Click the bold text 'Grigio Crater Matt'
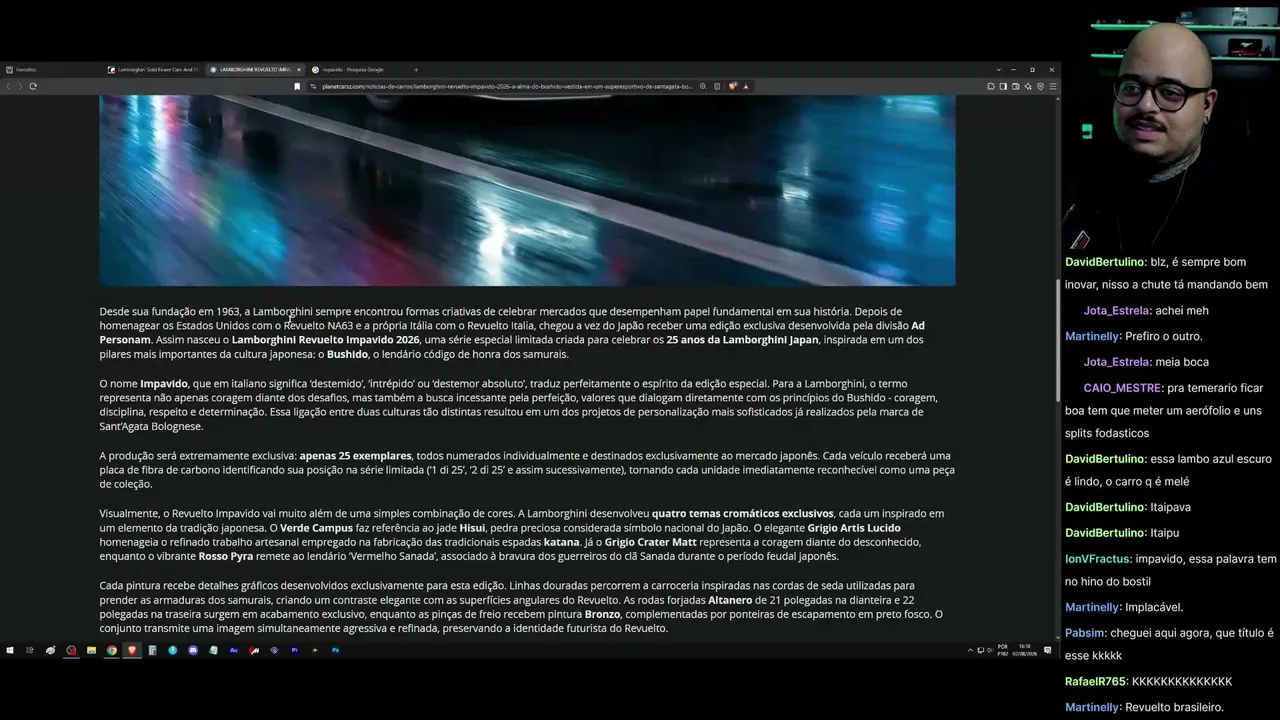Viewport: 1280px width, 720px height. click(652, 542)
